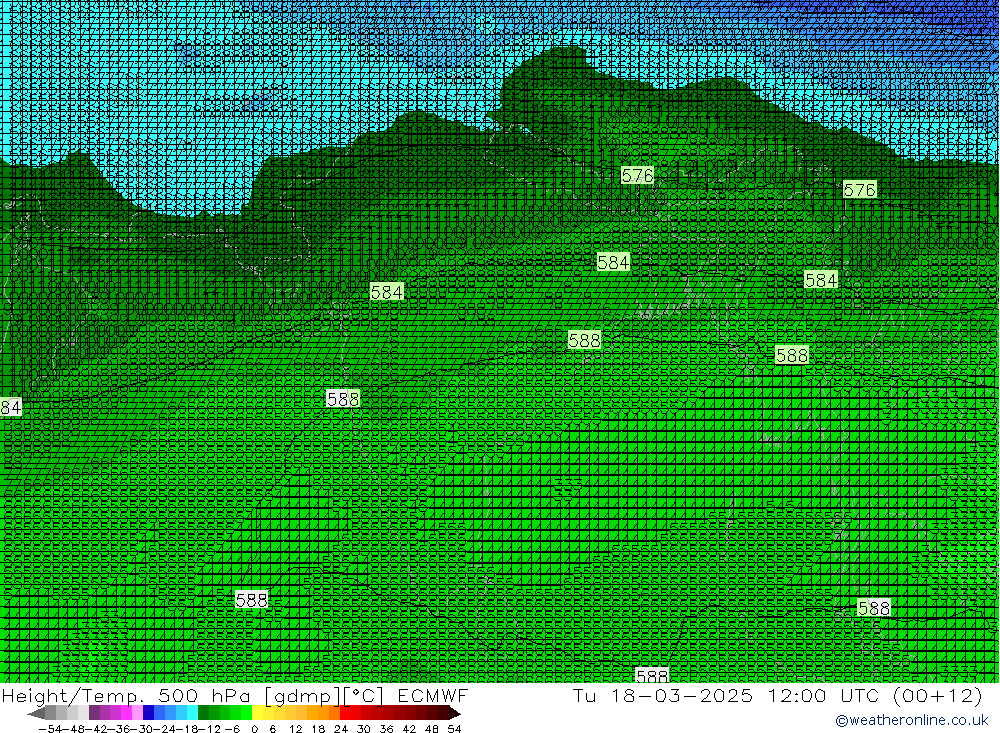This screenshot has height=733, width=1000.
Task: Pick the bright red legend swatch at 24
Action: (345, 713)
